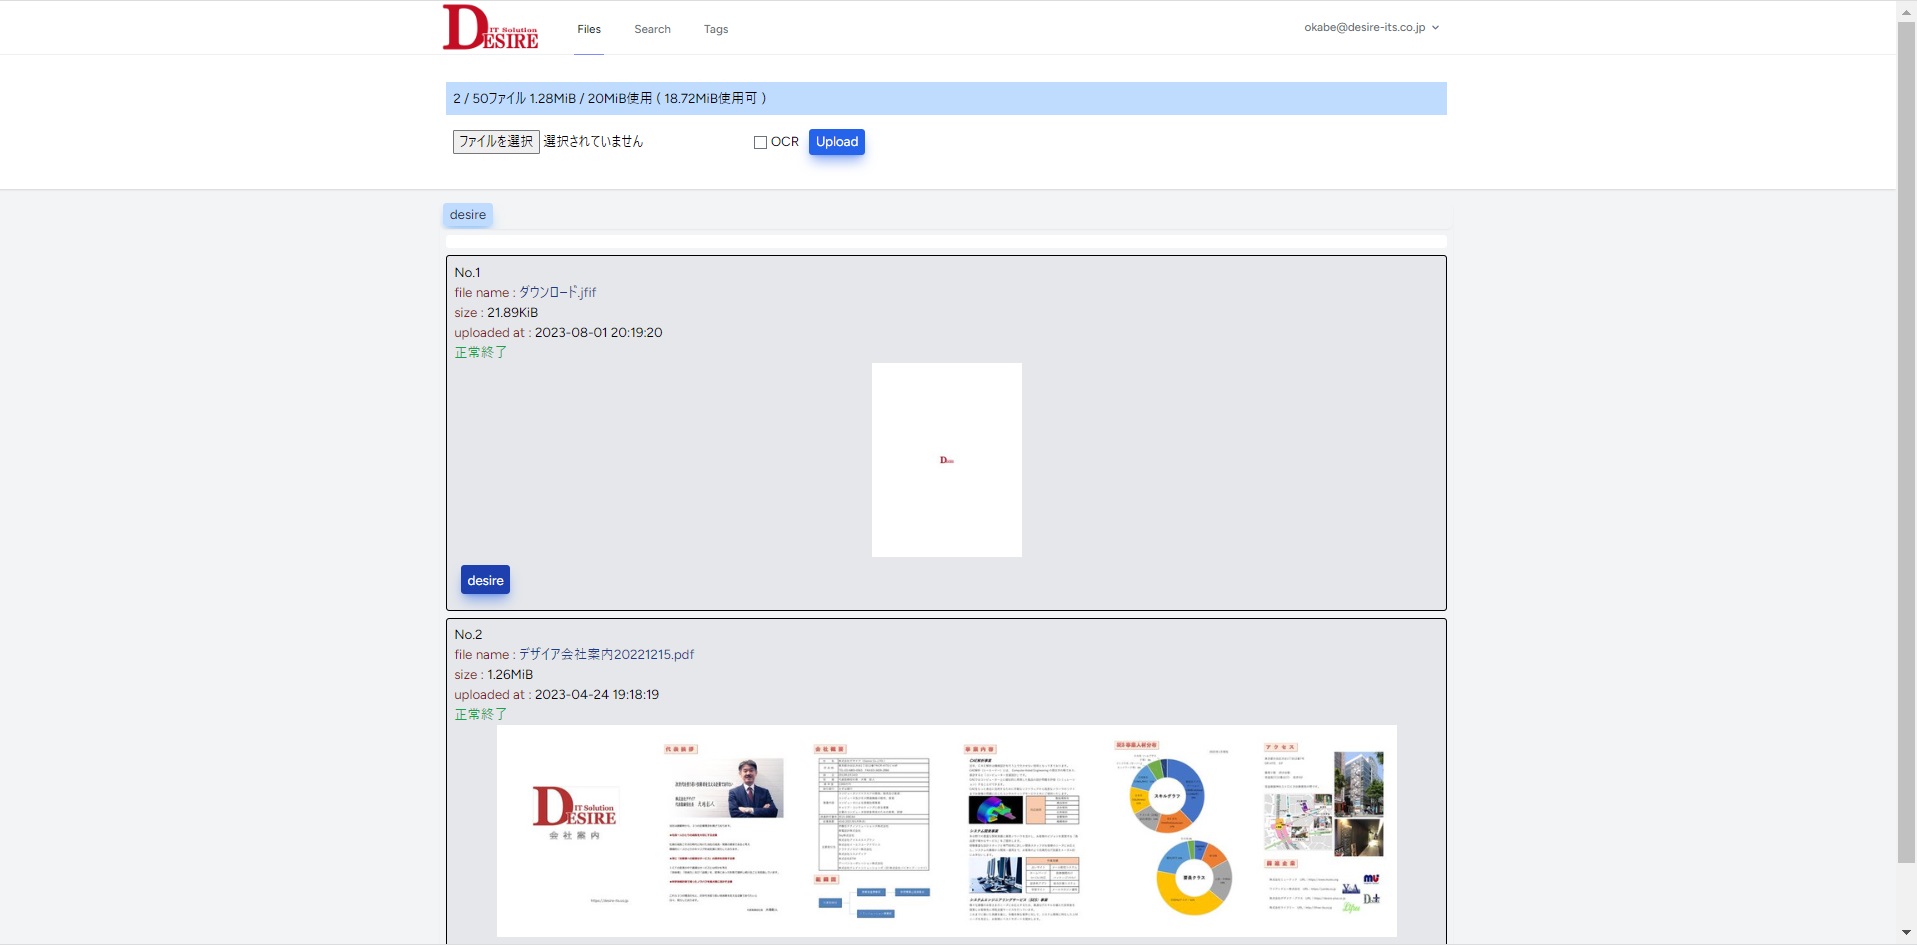This screenshot has height=945, width=1917.
Task: Click the No.1 file preview thumbnail
Action: (x=946, y=459)
